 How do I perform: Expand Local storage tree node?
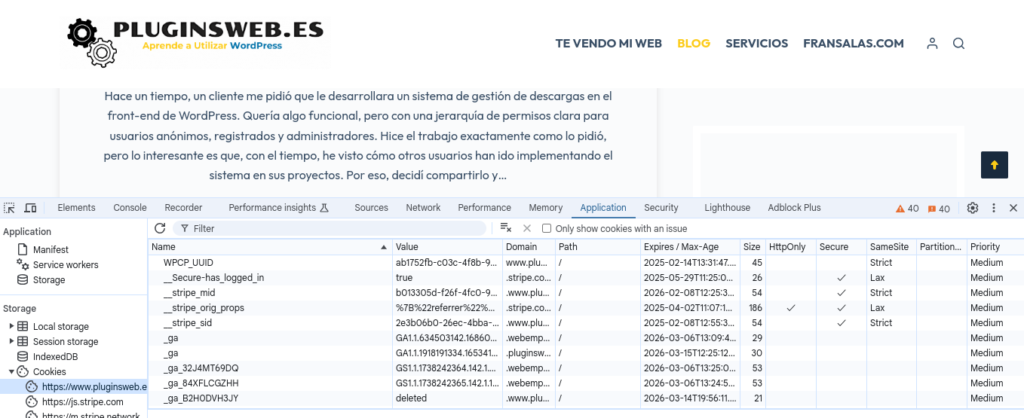click(11, 327)
